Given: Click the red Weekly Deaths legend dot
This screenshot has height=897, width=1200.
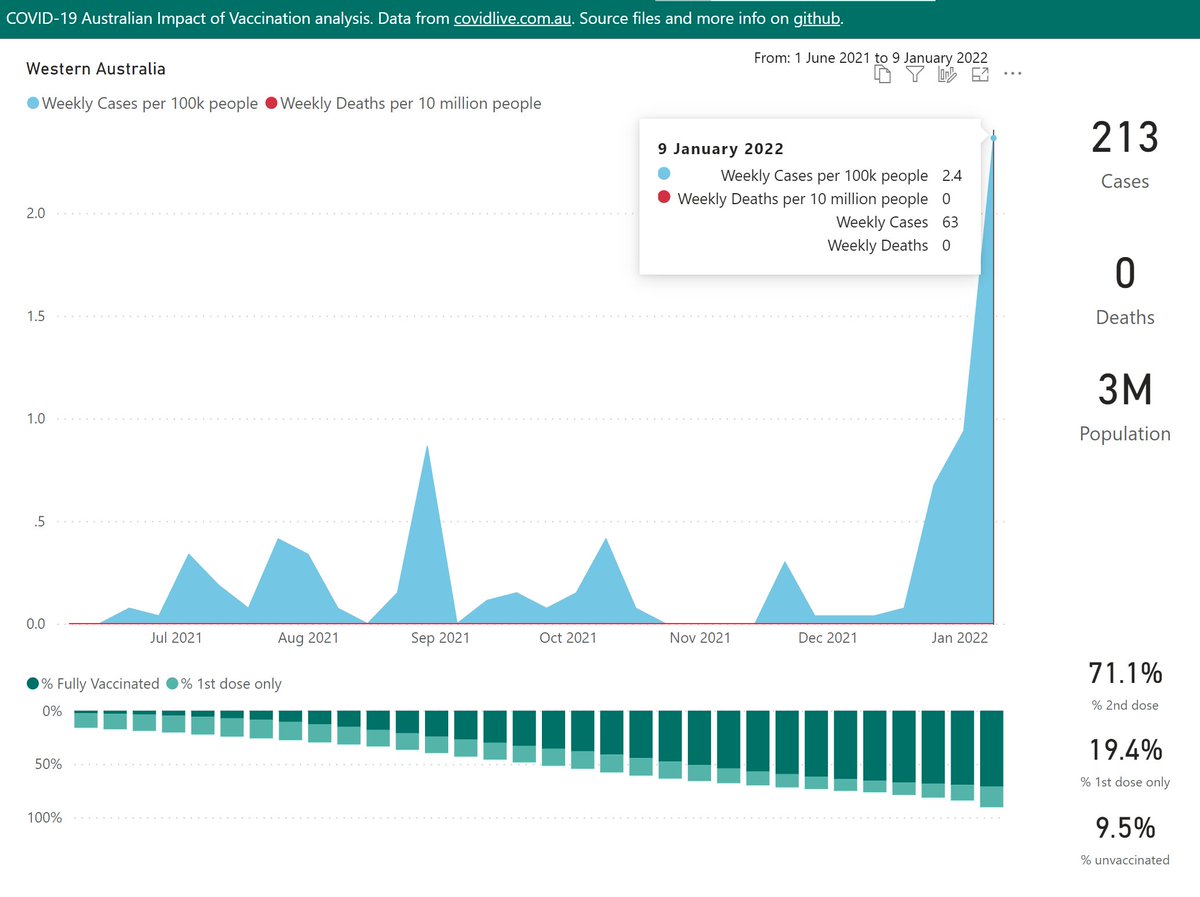Looking at the screenshot, I should point(273,104).
